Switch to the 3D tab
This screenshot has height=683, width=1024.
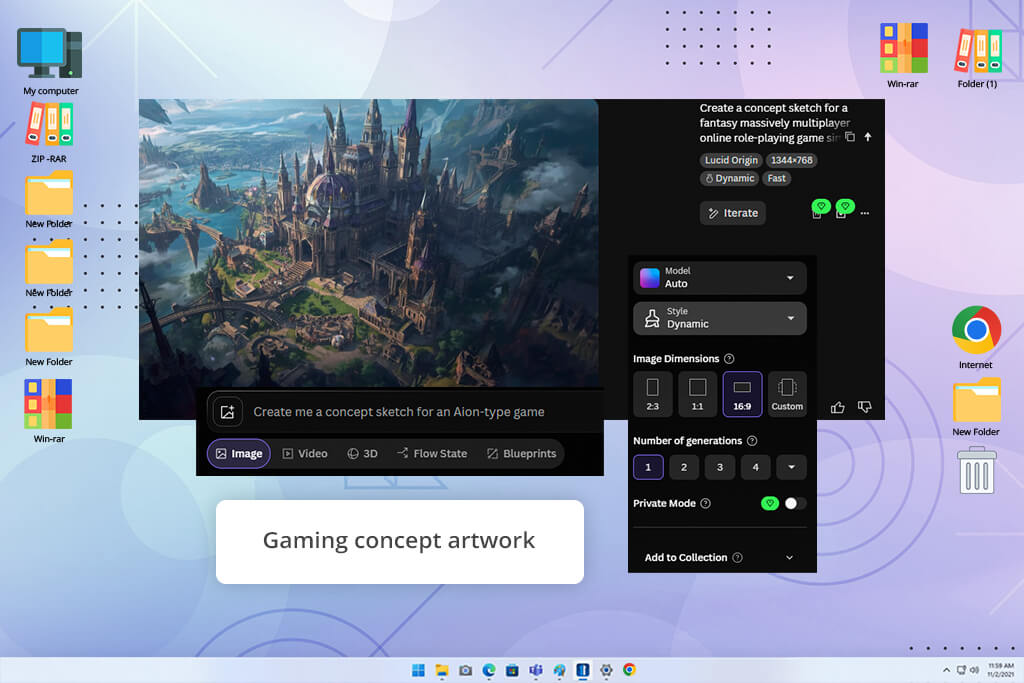click(x=362, y=454)
